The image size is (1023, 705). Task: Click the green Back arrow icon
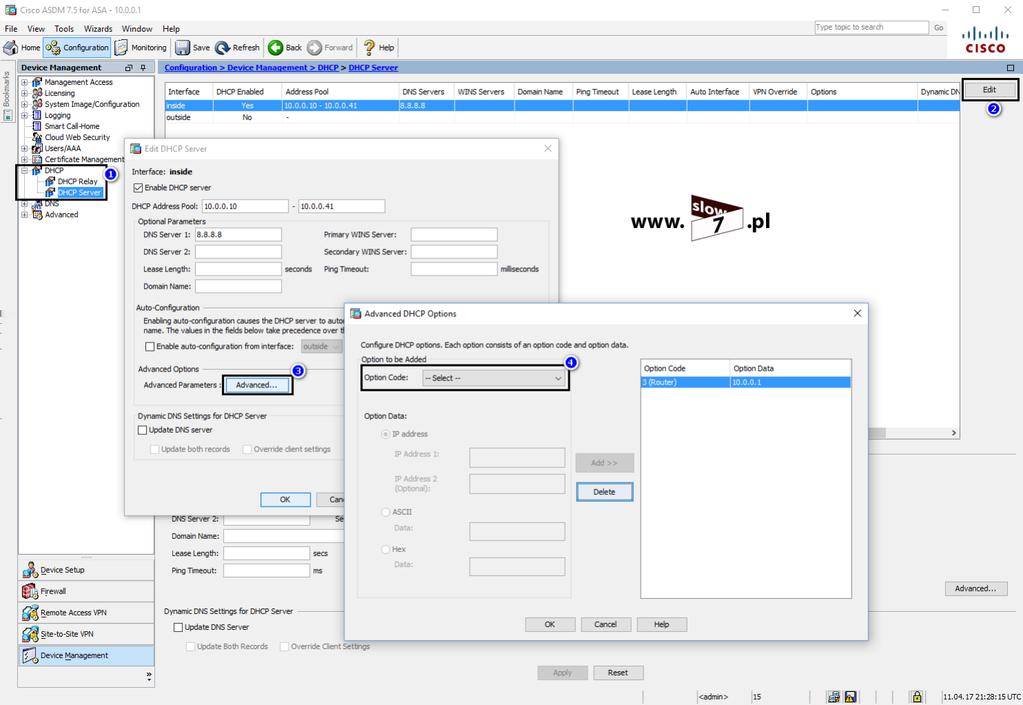pyautogui.click(x=275, y=48)
